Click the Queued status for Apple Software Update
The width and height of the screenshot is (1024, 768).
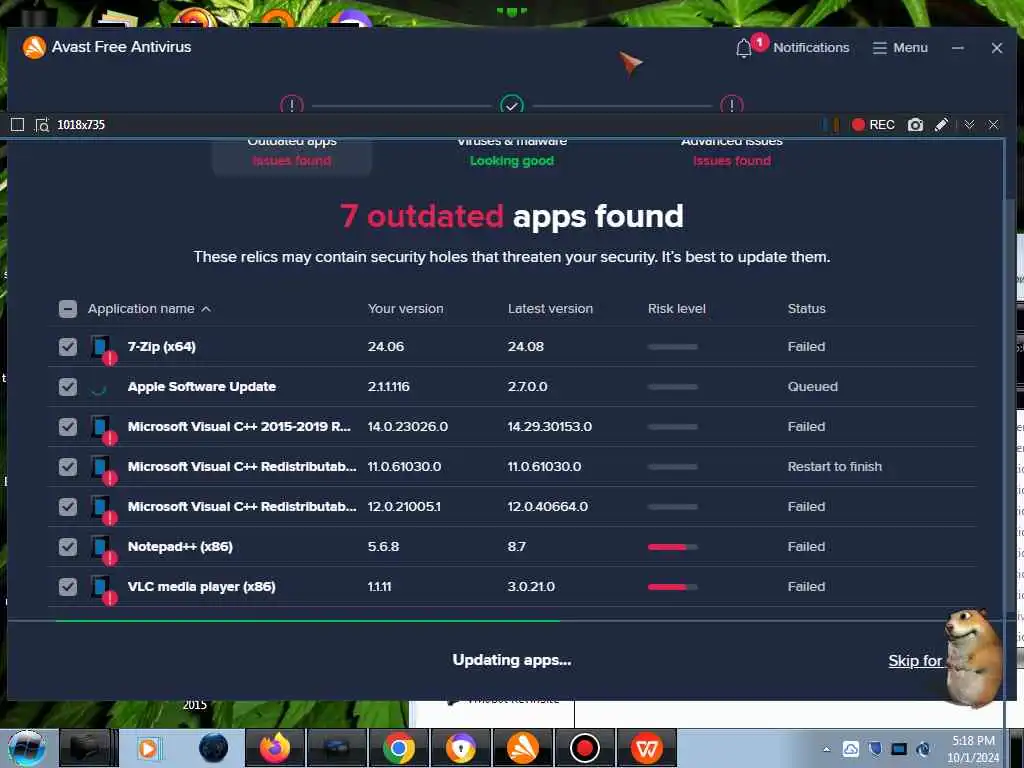[x=812, y=387]
